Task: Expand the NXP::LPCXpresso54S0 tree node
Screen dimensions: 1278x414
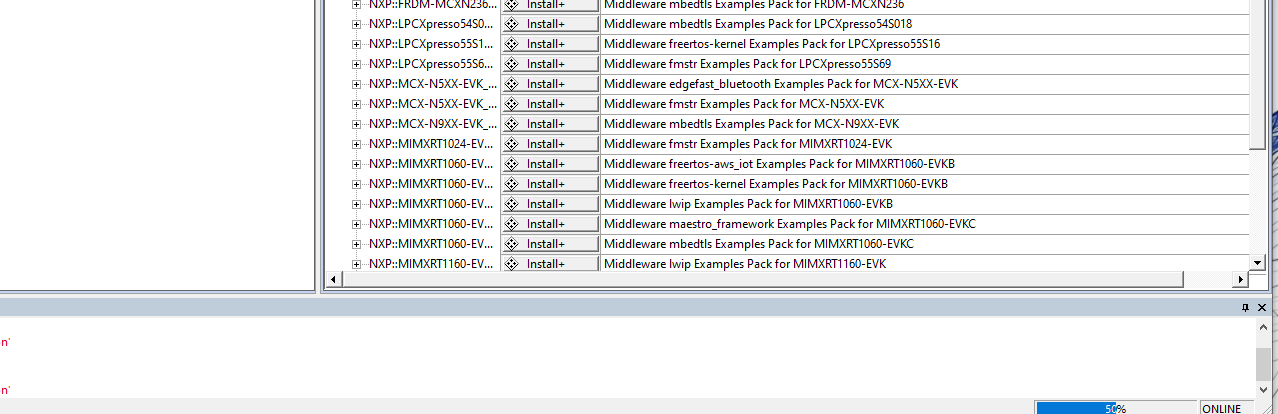Action: (357, 24)
